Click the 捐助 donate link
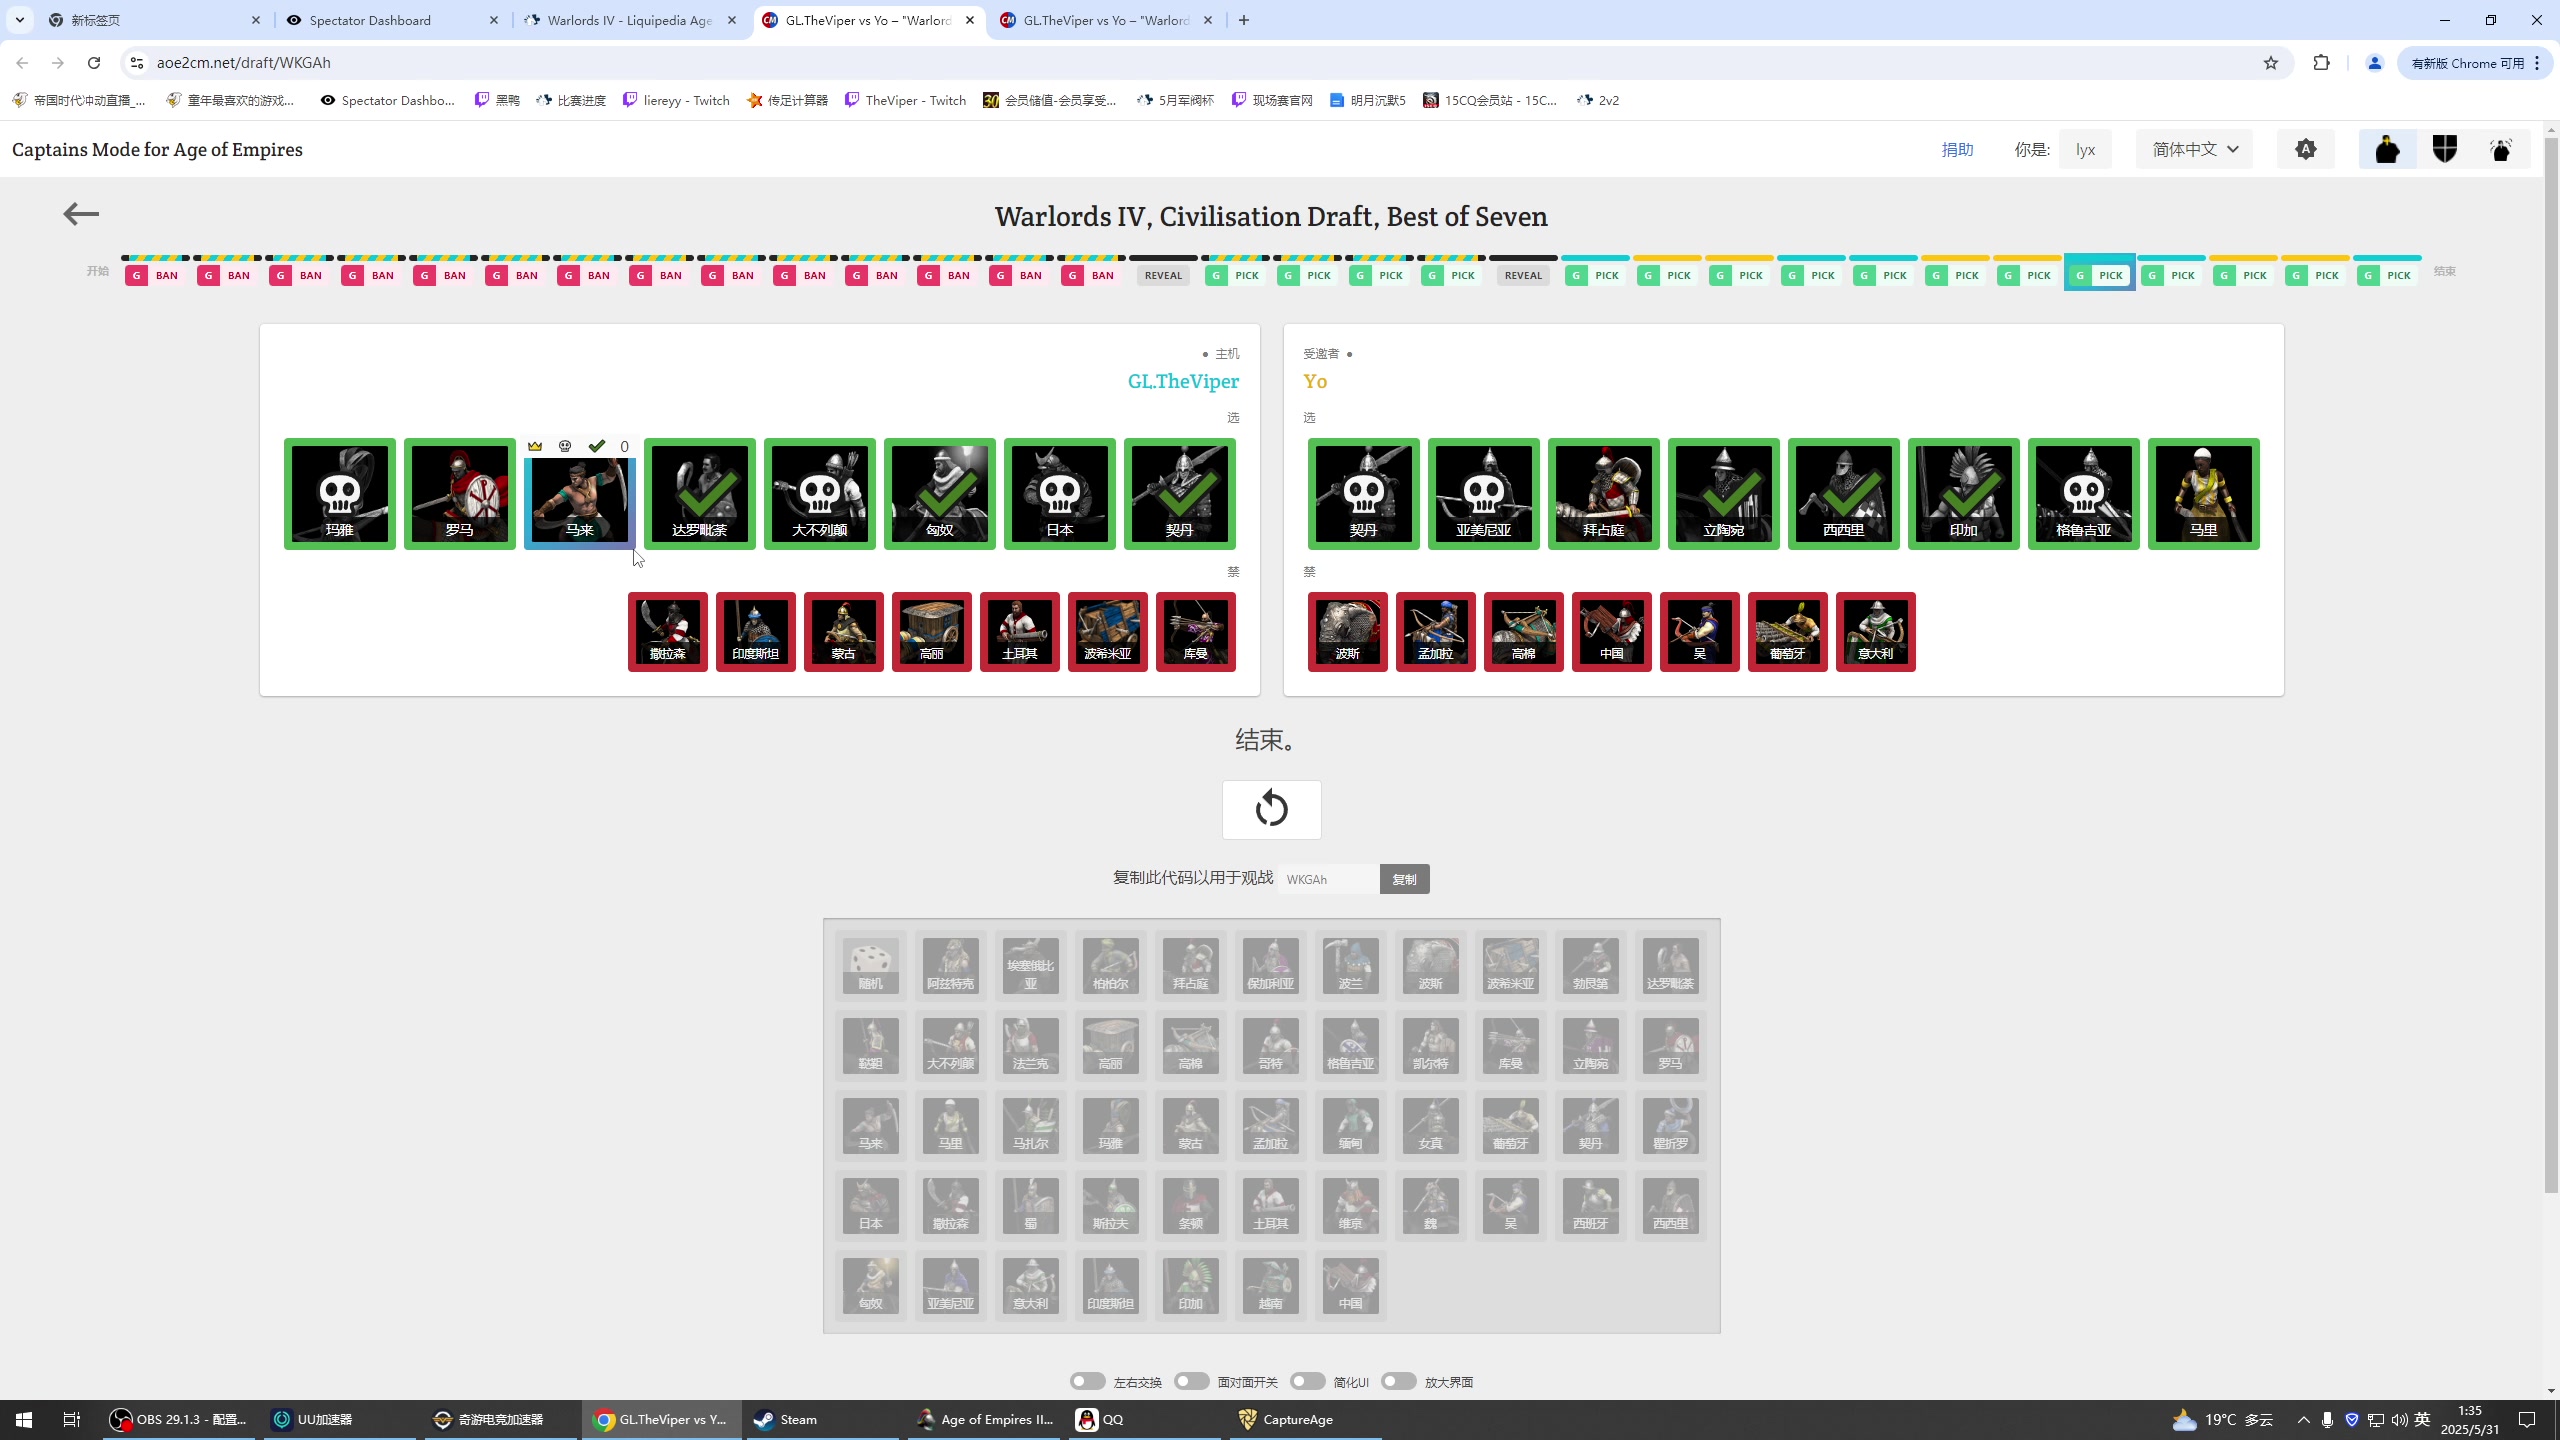This screenshot has height=1440, width=2560. [x=1957, y=149]
